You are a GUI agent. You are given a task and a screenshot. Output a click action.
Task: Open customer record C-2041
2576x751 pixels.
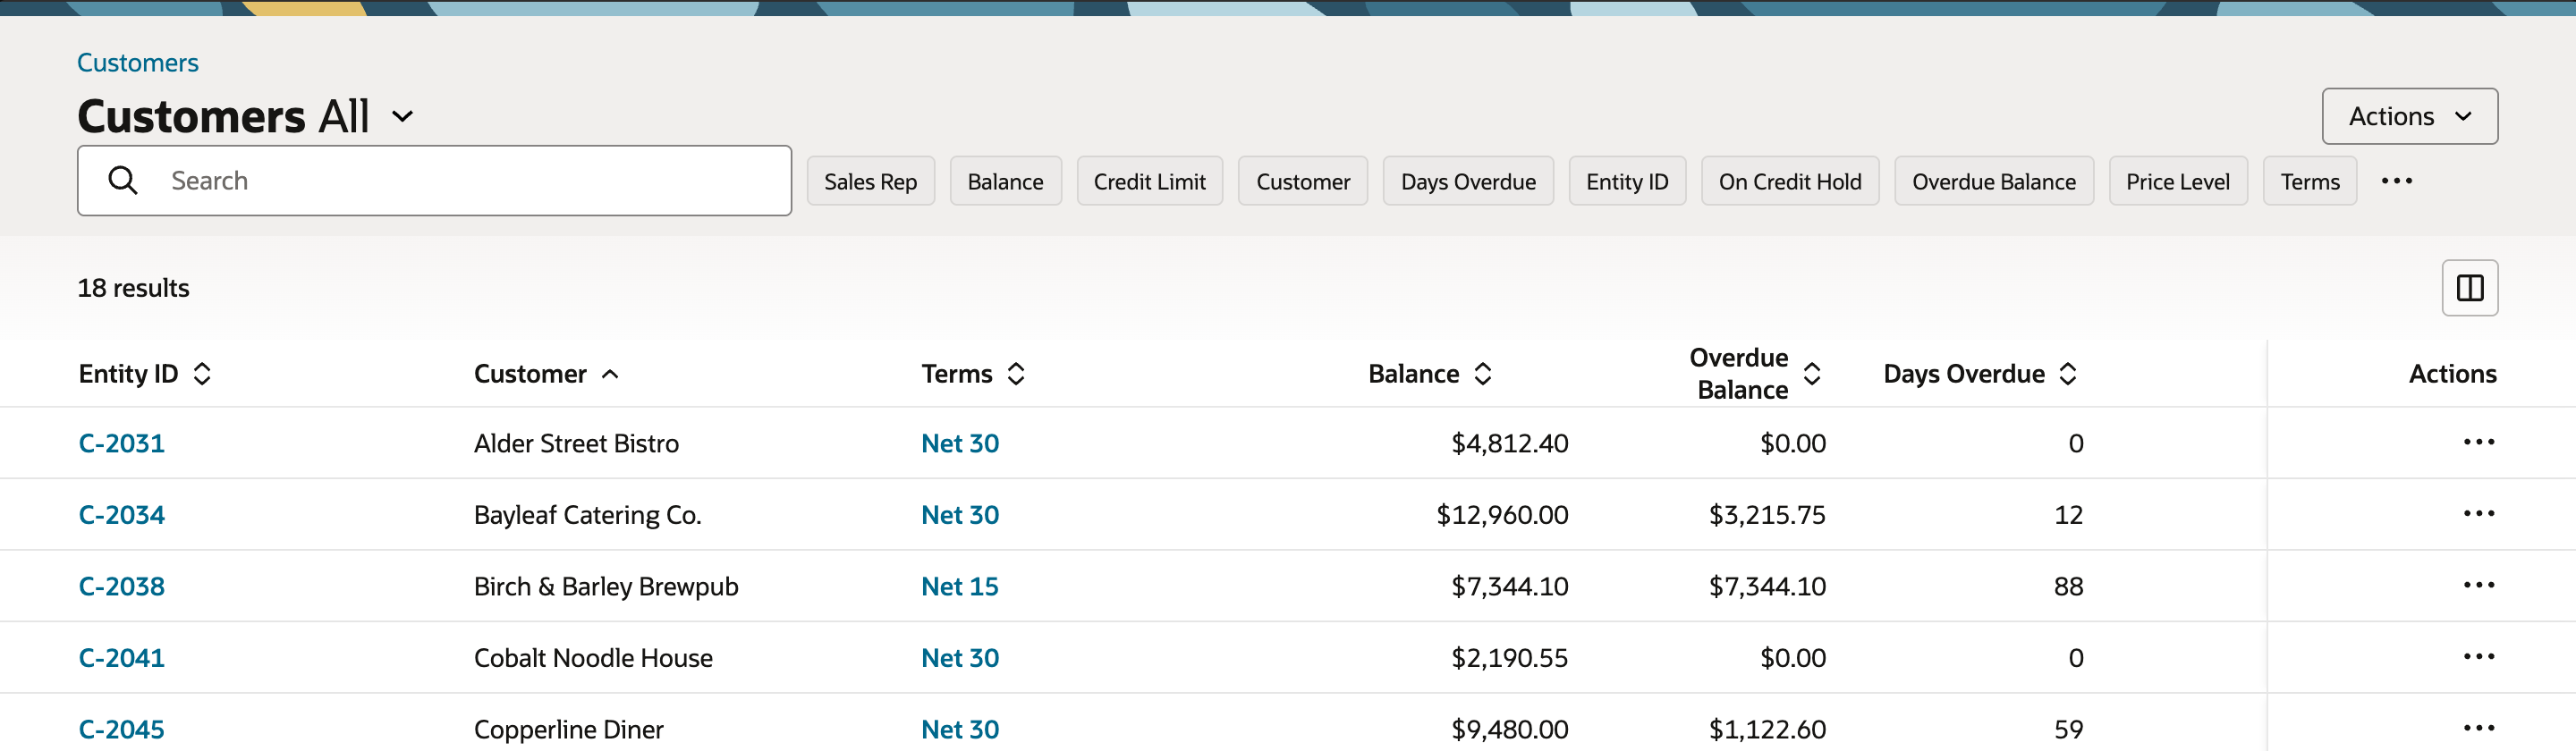(x=122, y=658)
